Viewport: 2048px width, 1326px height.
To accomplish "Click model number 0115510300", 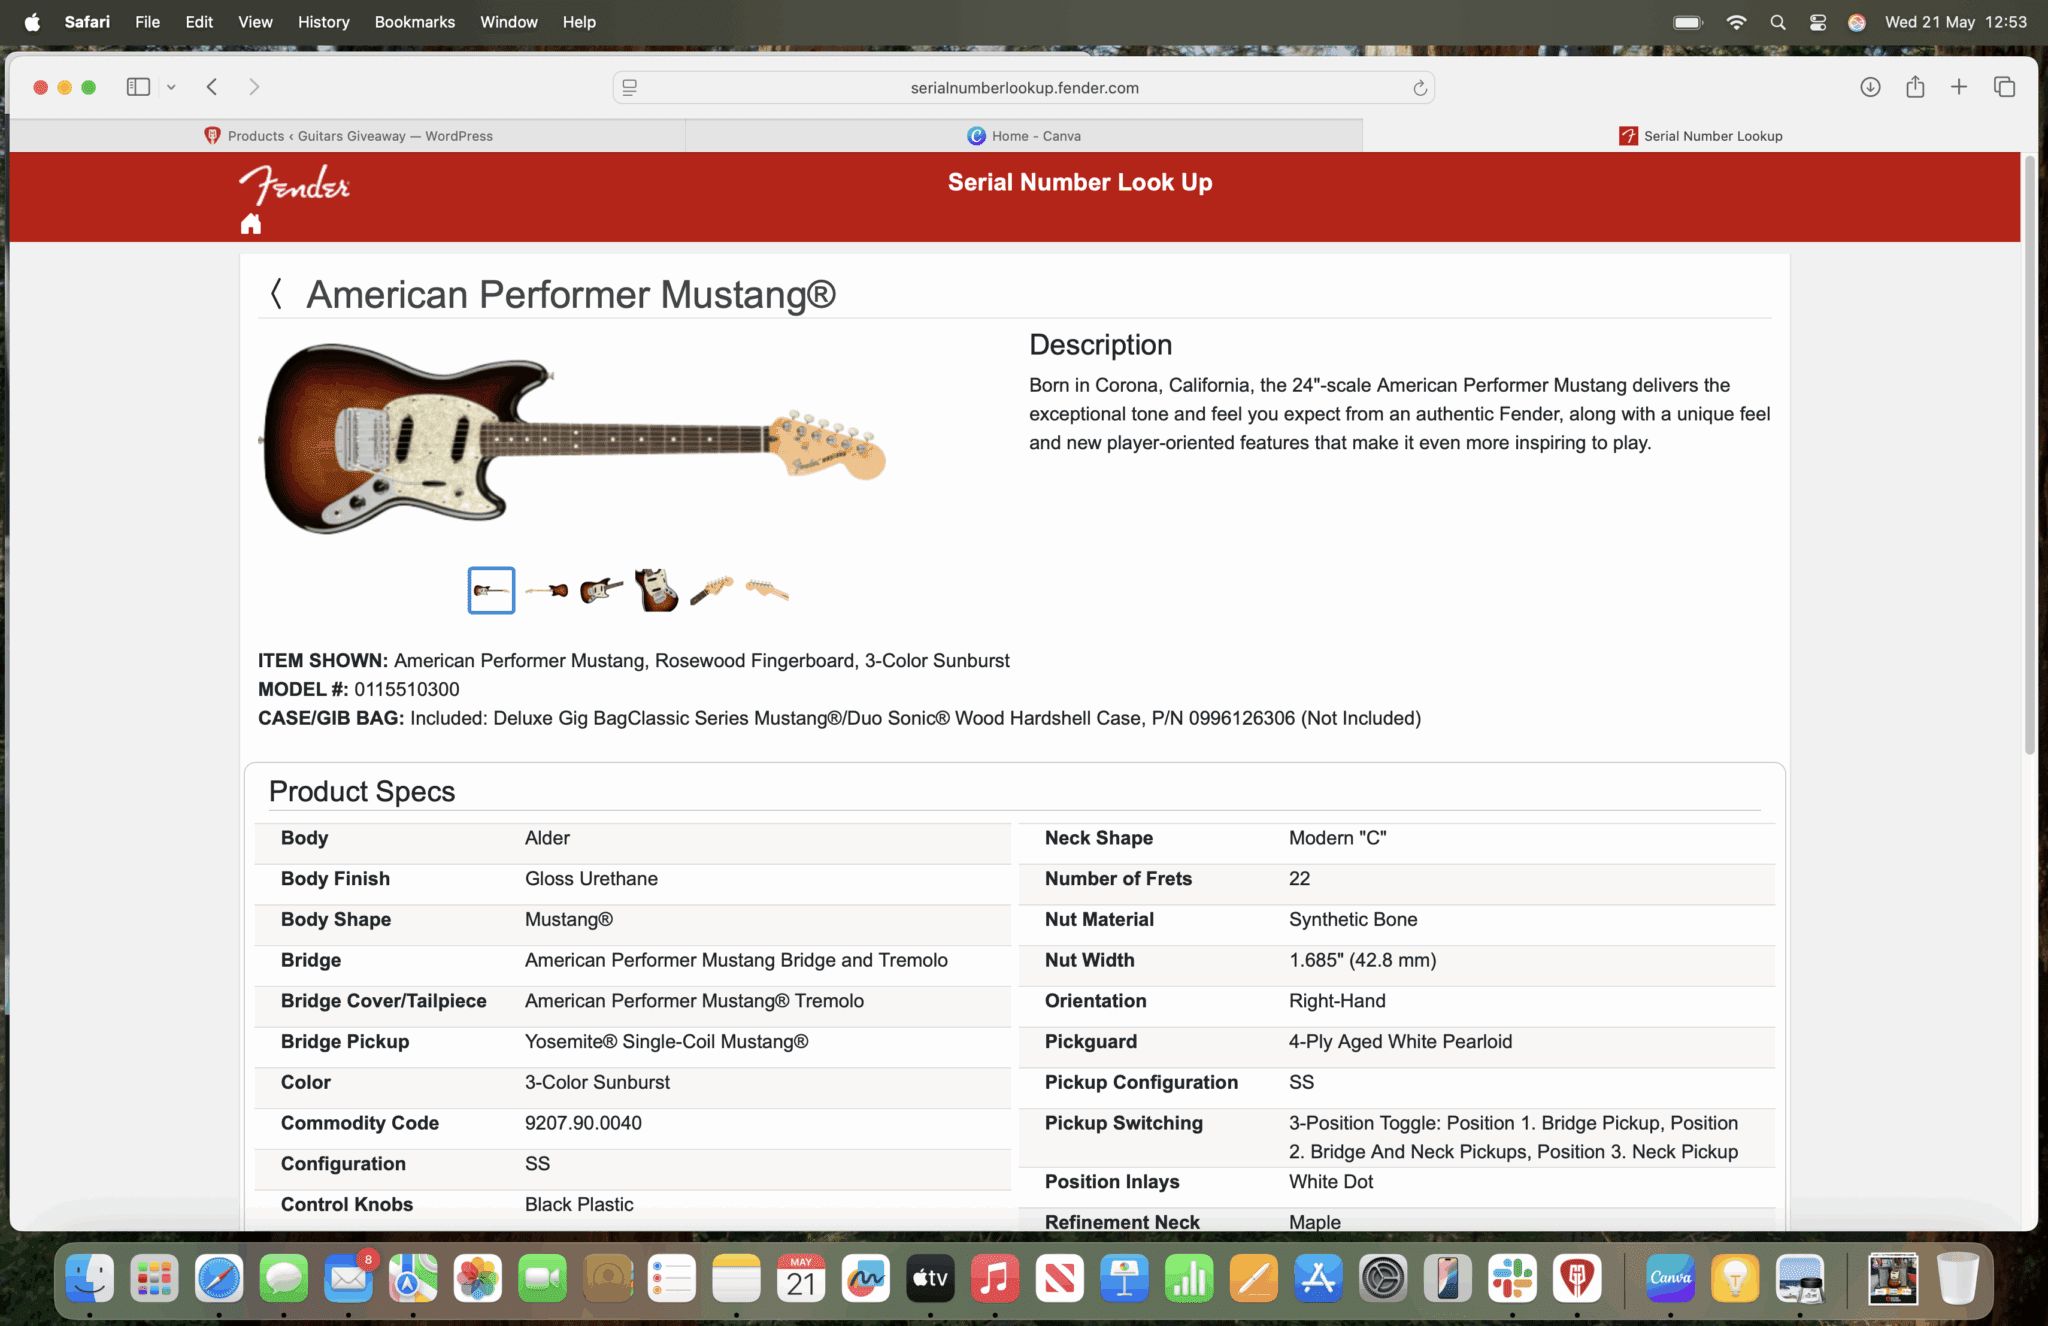I will 407,689.
